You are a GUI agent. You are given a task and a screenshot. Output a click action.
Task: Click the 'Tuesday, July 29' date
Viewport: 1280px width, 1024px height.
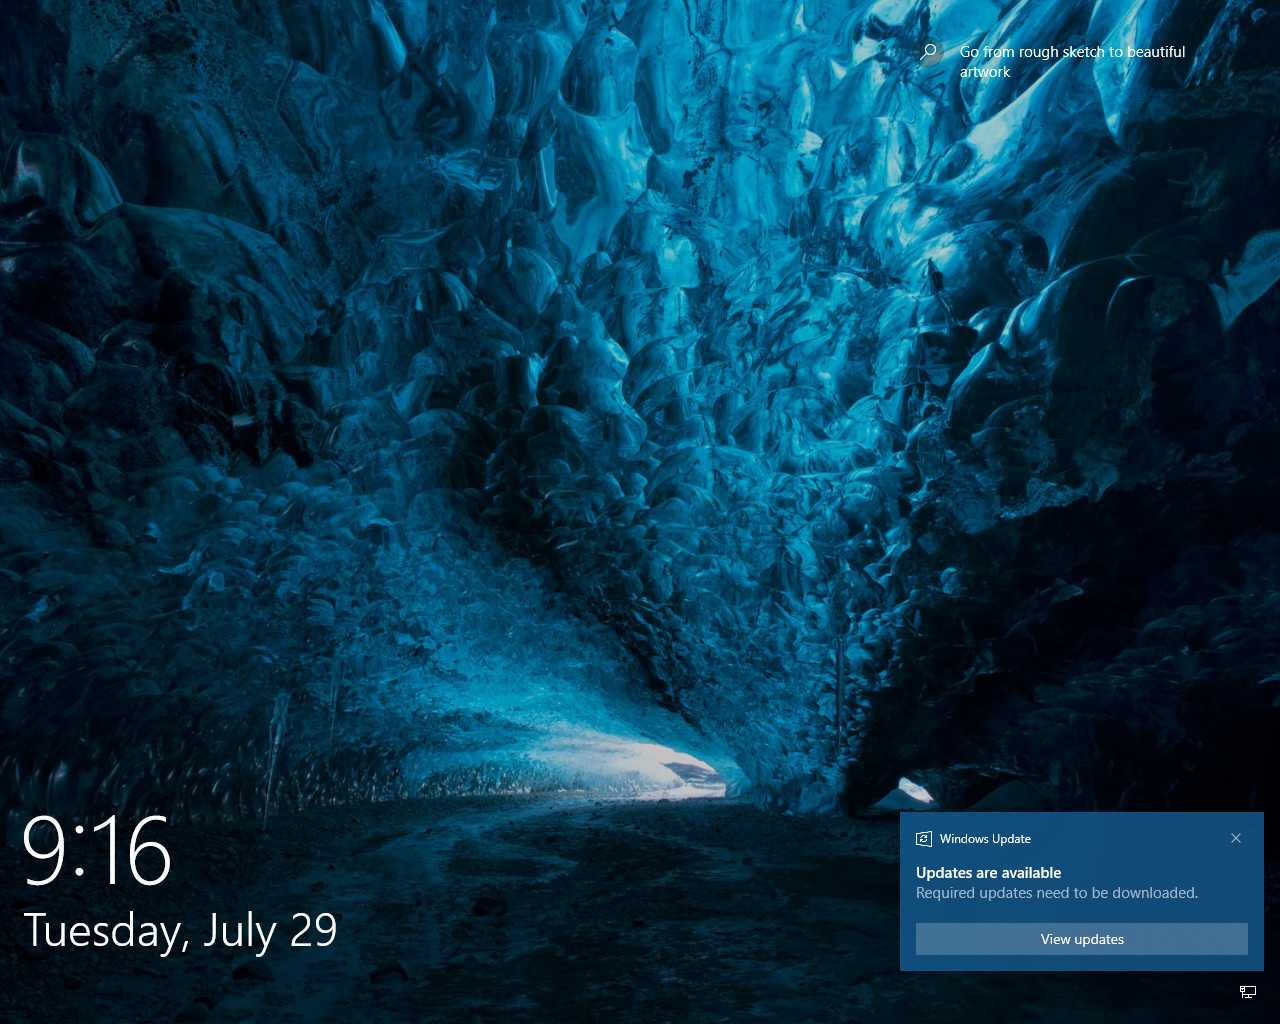[x=180, y=931]
